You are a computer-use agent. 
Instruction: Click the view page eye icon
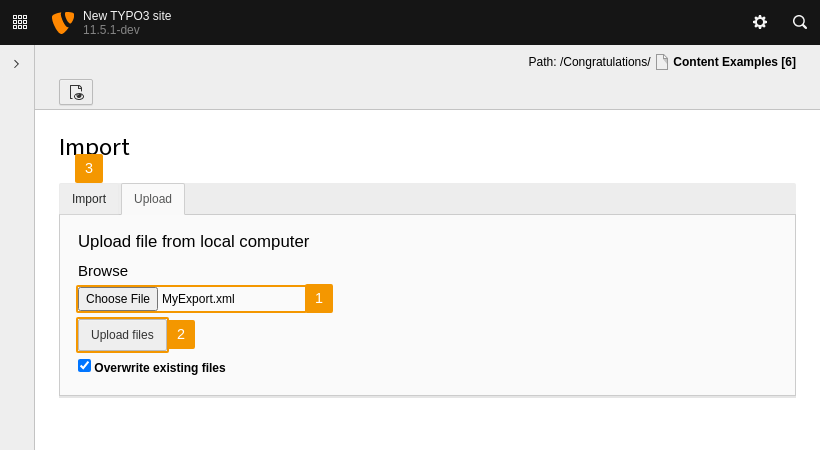pos(76,93)
